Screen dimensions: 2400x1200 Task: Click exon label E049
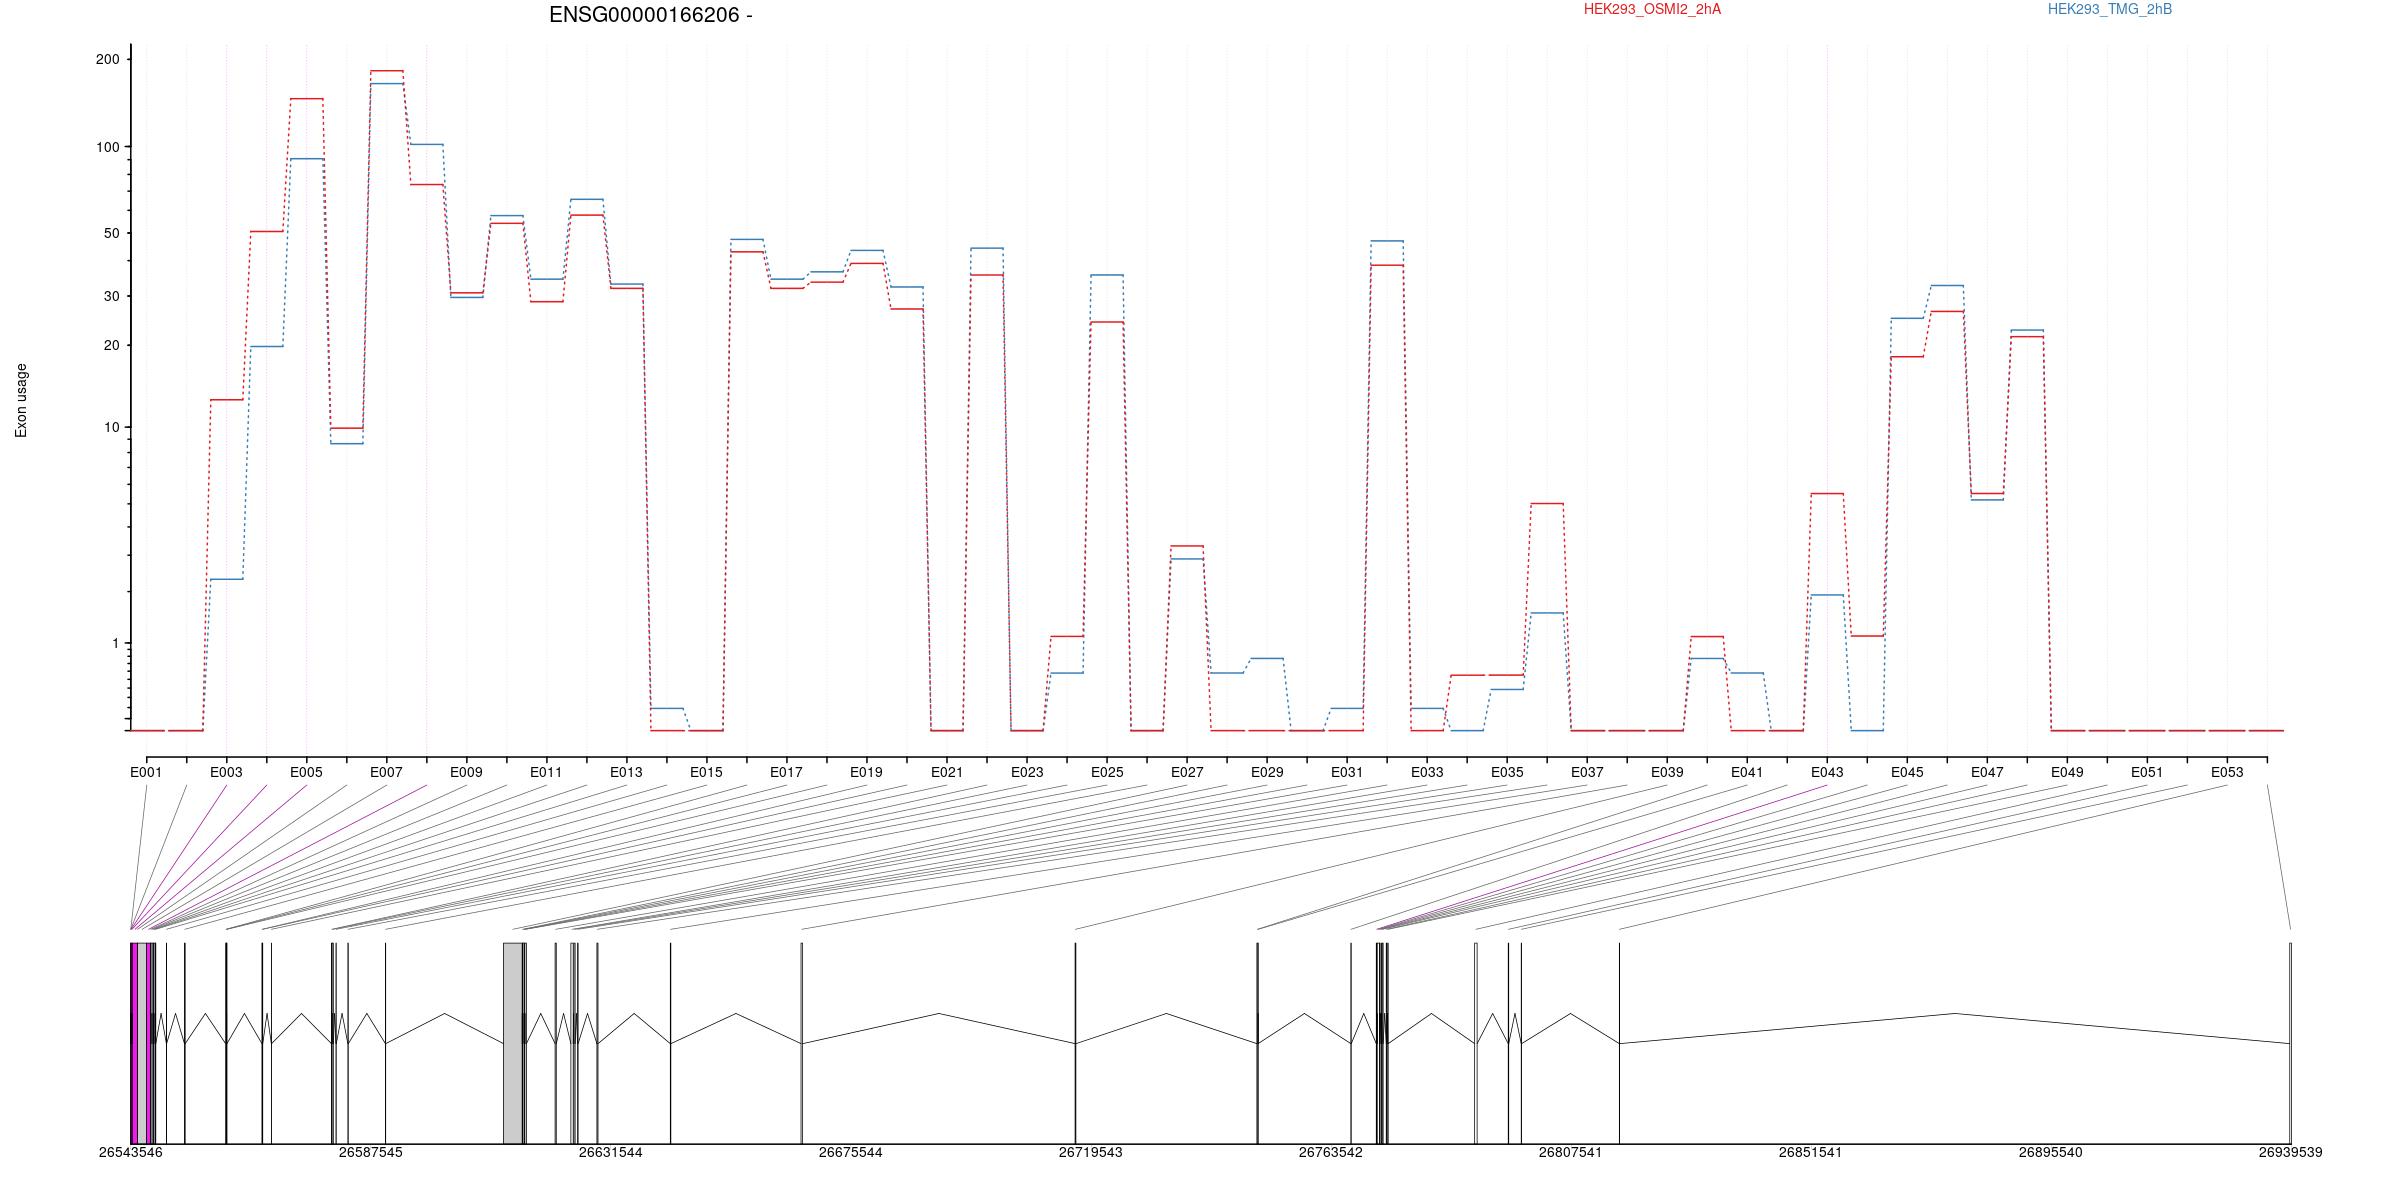(x=2067, y=772)
